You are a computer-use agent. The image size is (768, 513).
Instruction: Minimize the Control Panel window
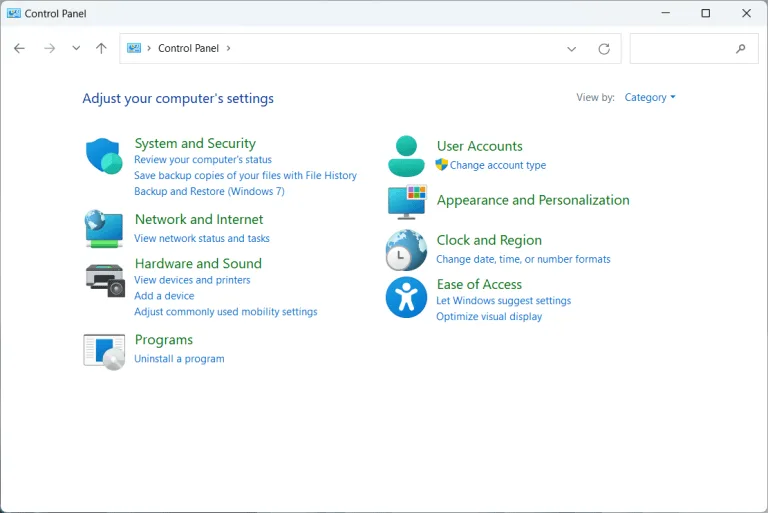coord(665,13)
